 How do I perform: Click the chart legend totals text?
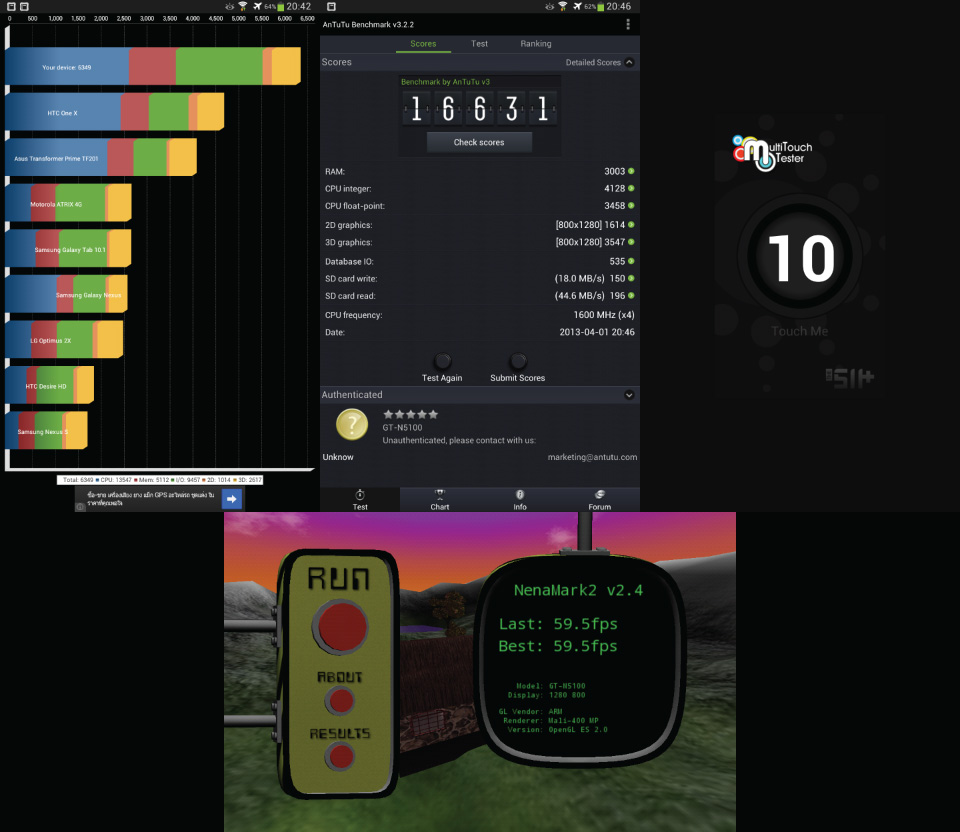[x=160, y=480]
